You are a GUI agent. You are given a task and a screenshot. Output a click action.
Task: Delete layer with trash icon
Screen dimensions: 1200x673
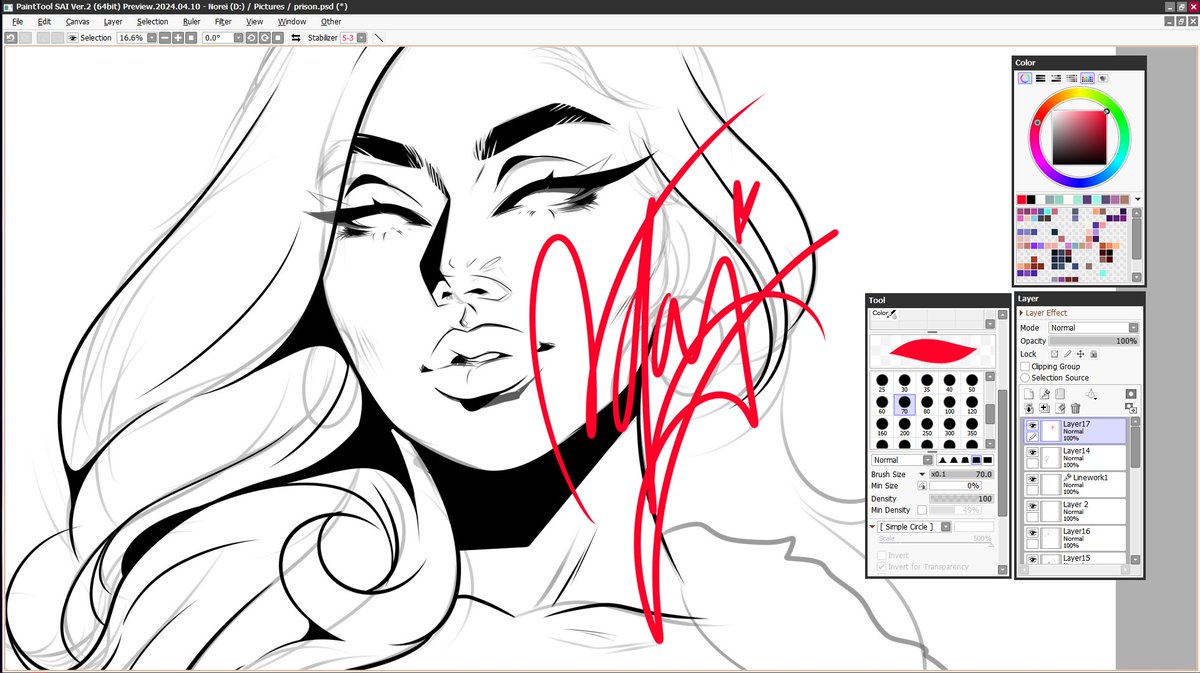point(1075,408)
